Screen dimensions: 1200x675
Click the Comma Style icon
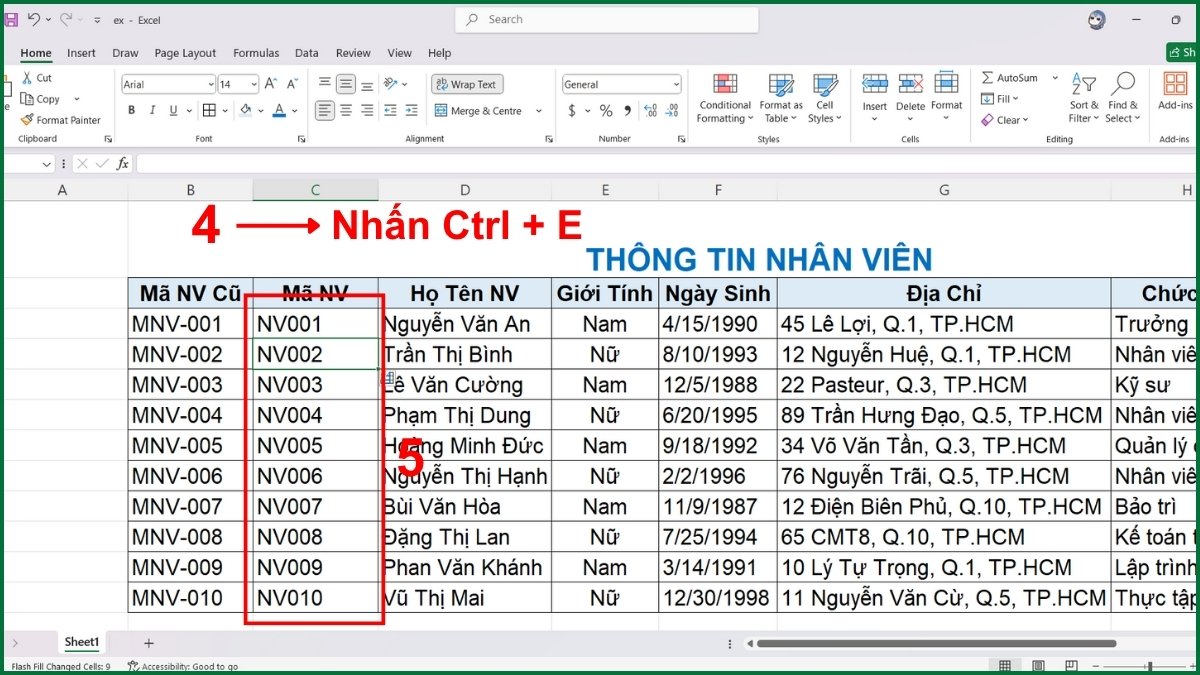pyautogui.click(x=627, y=111)
